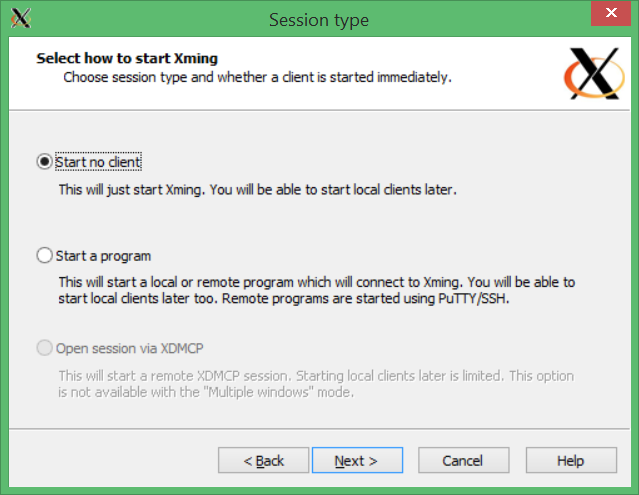639x495 pixels.
Task: Click the "This will just start Xming" description
Action: pyautogui.click(x=258, y=190)
